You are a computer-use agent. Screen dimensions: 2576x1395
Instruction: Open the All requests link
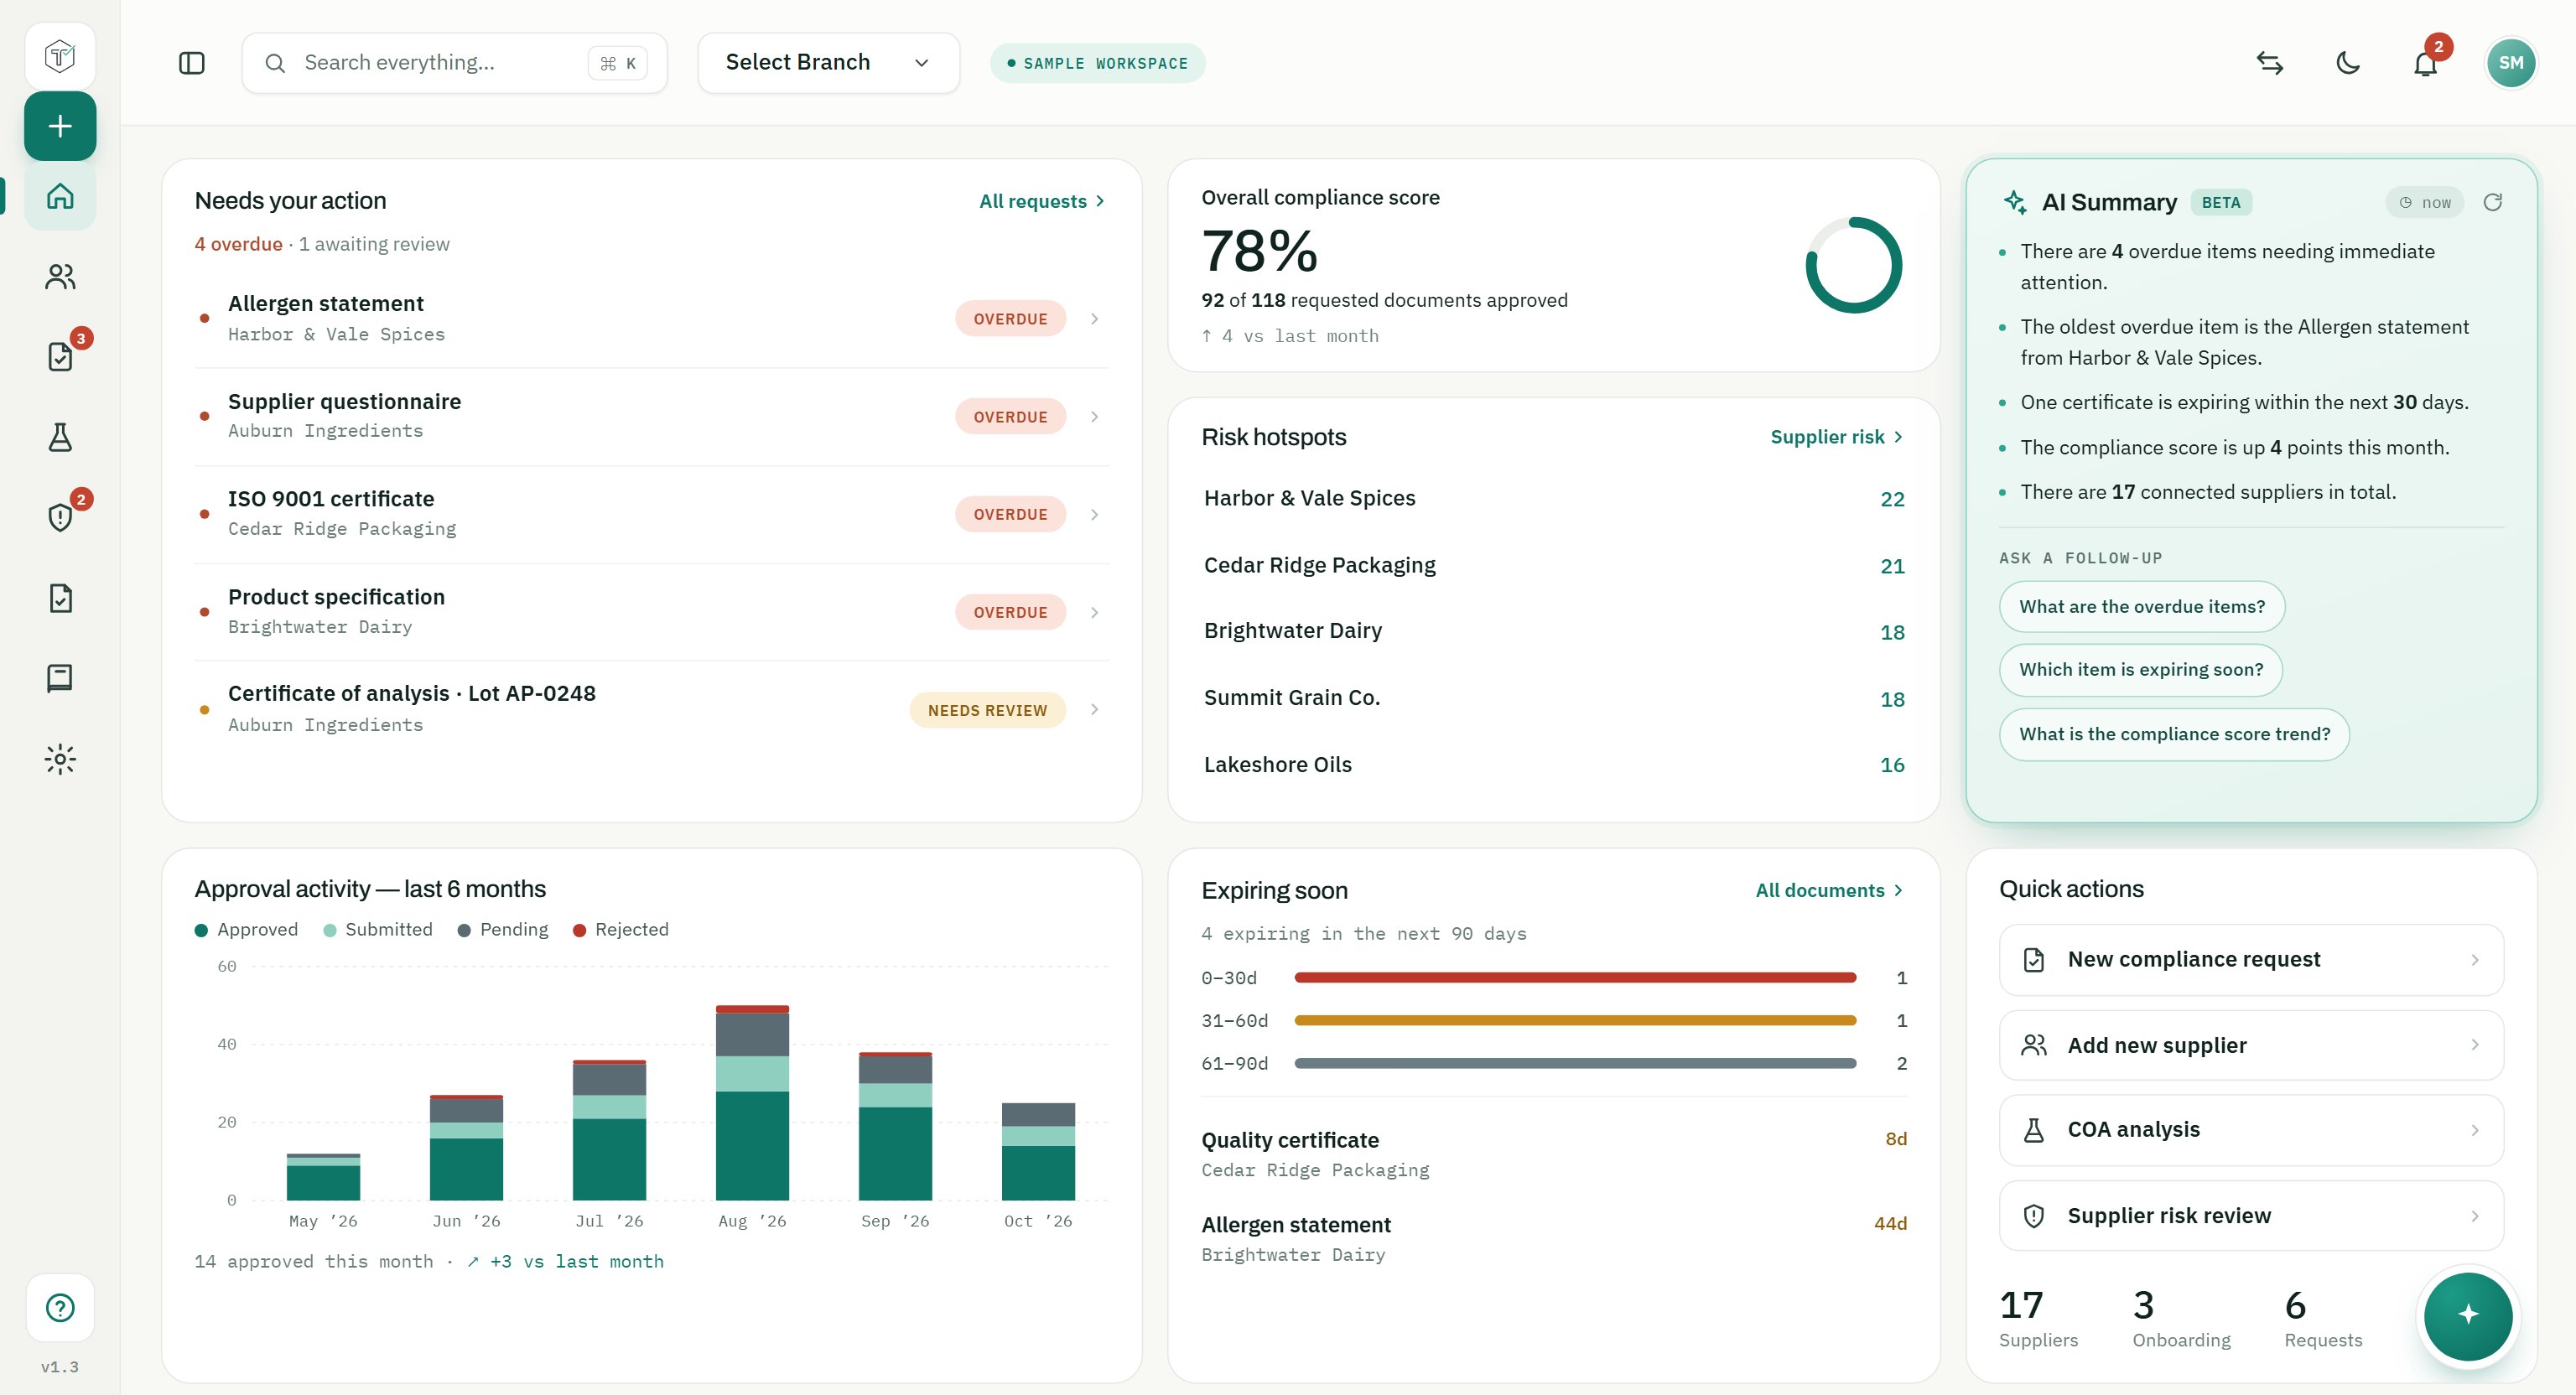point(1042,201)
